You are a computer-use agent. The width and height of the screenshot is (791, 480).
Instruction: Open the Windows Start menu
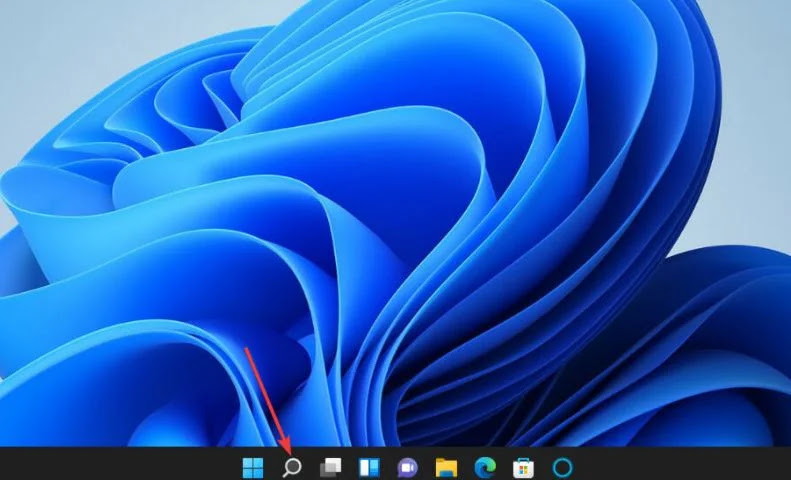pos(252,467)
